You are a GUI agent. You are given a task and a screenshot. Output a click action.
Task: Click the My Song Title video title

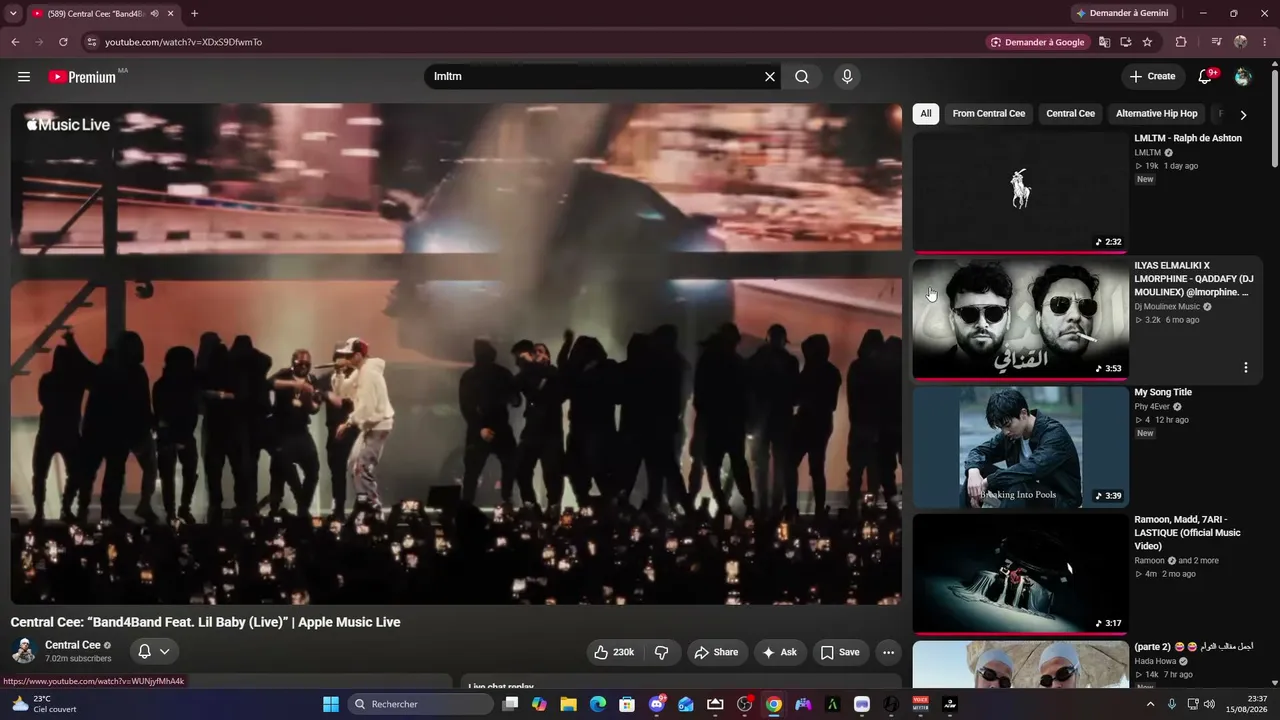tap(1163, 392)
